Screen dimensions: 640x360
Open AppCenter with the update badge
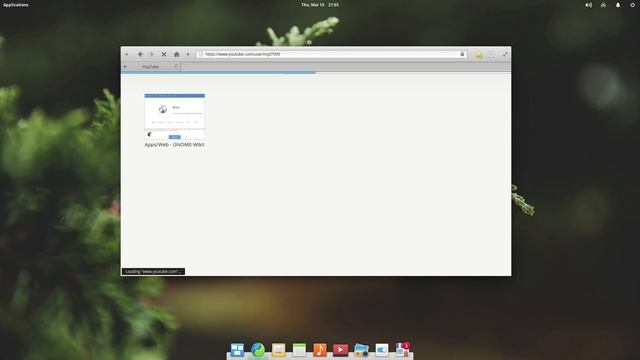[x=402, y=350]
